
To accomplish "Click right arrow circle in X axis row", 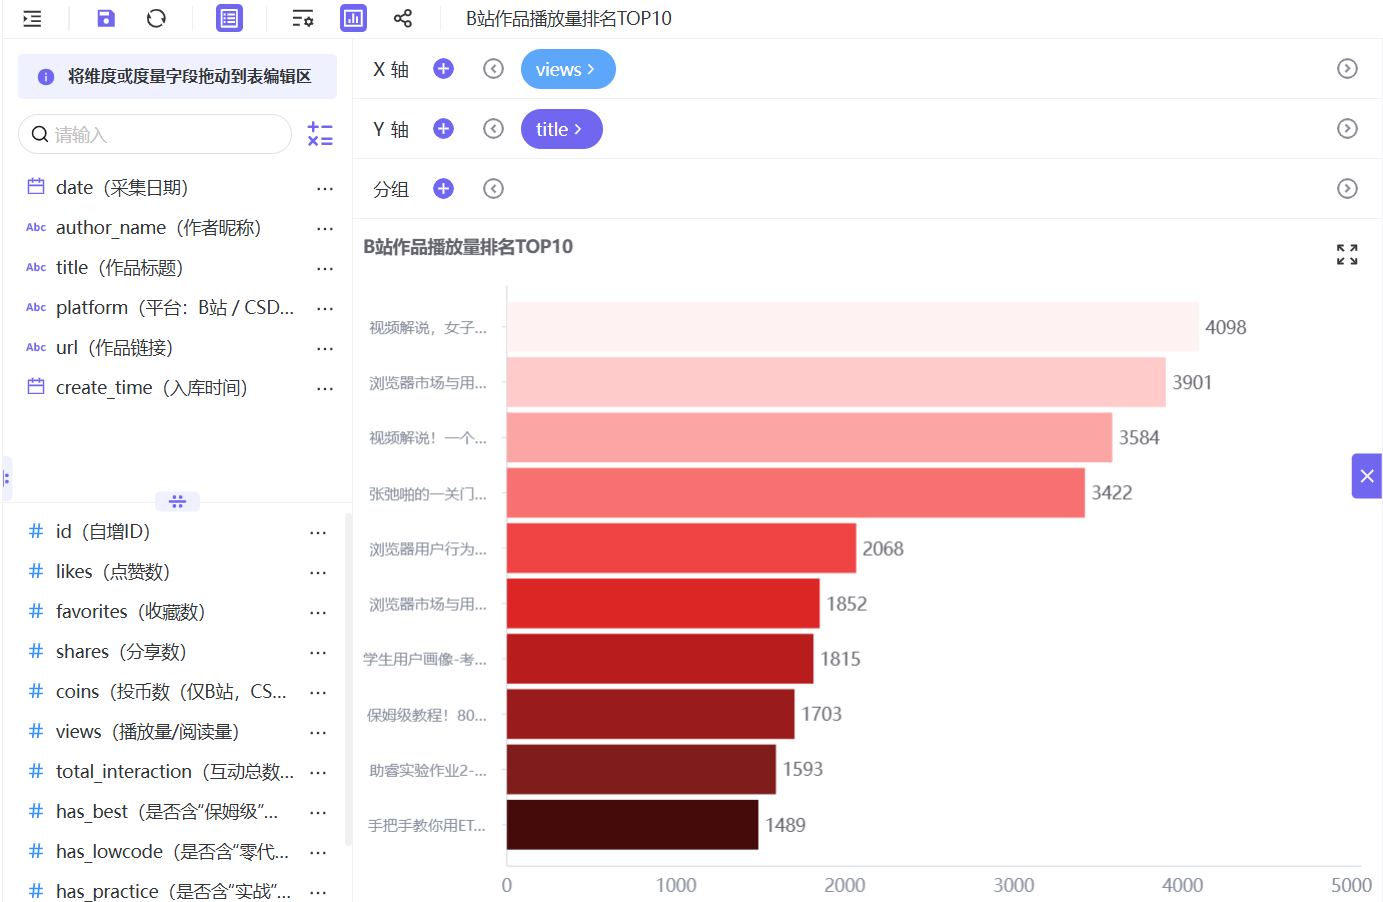I will (x=1347, y=69).
